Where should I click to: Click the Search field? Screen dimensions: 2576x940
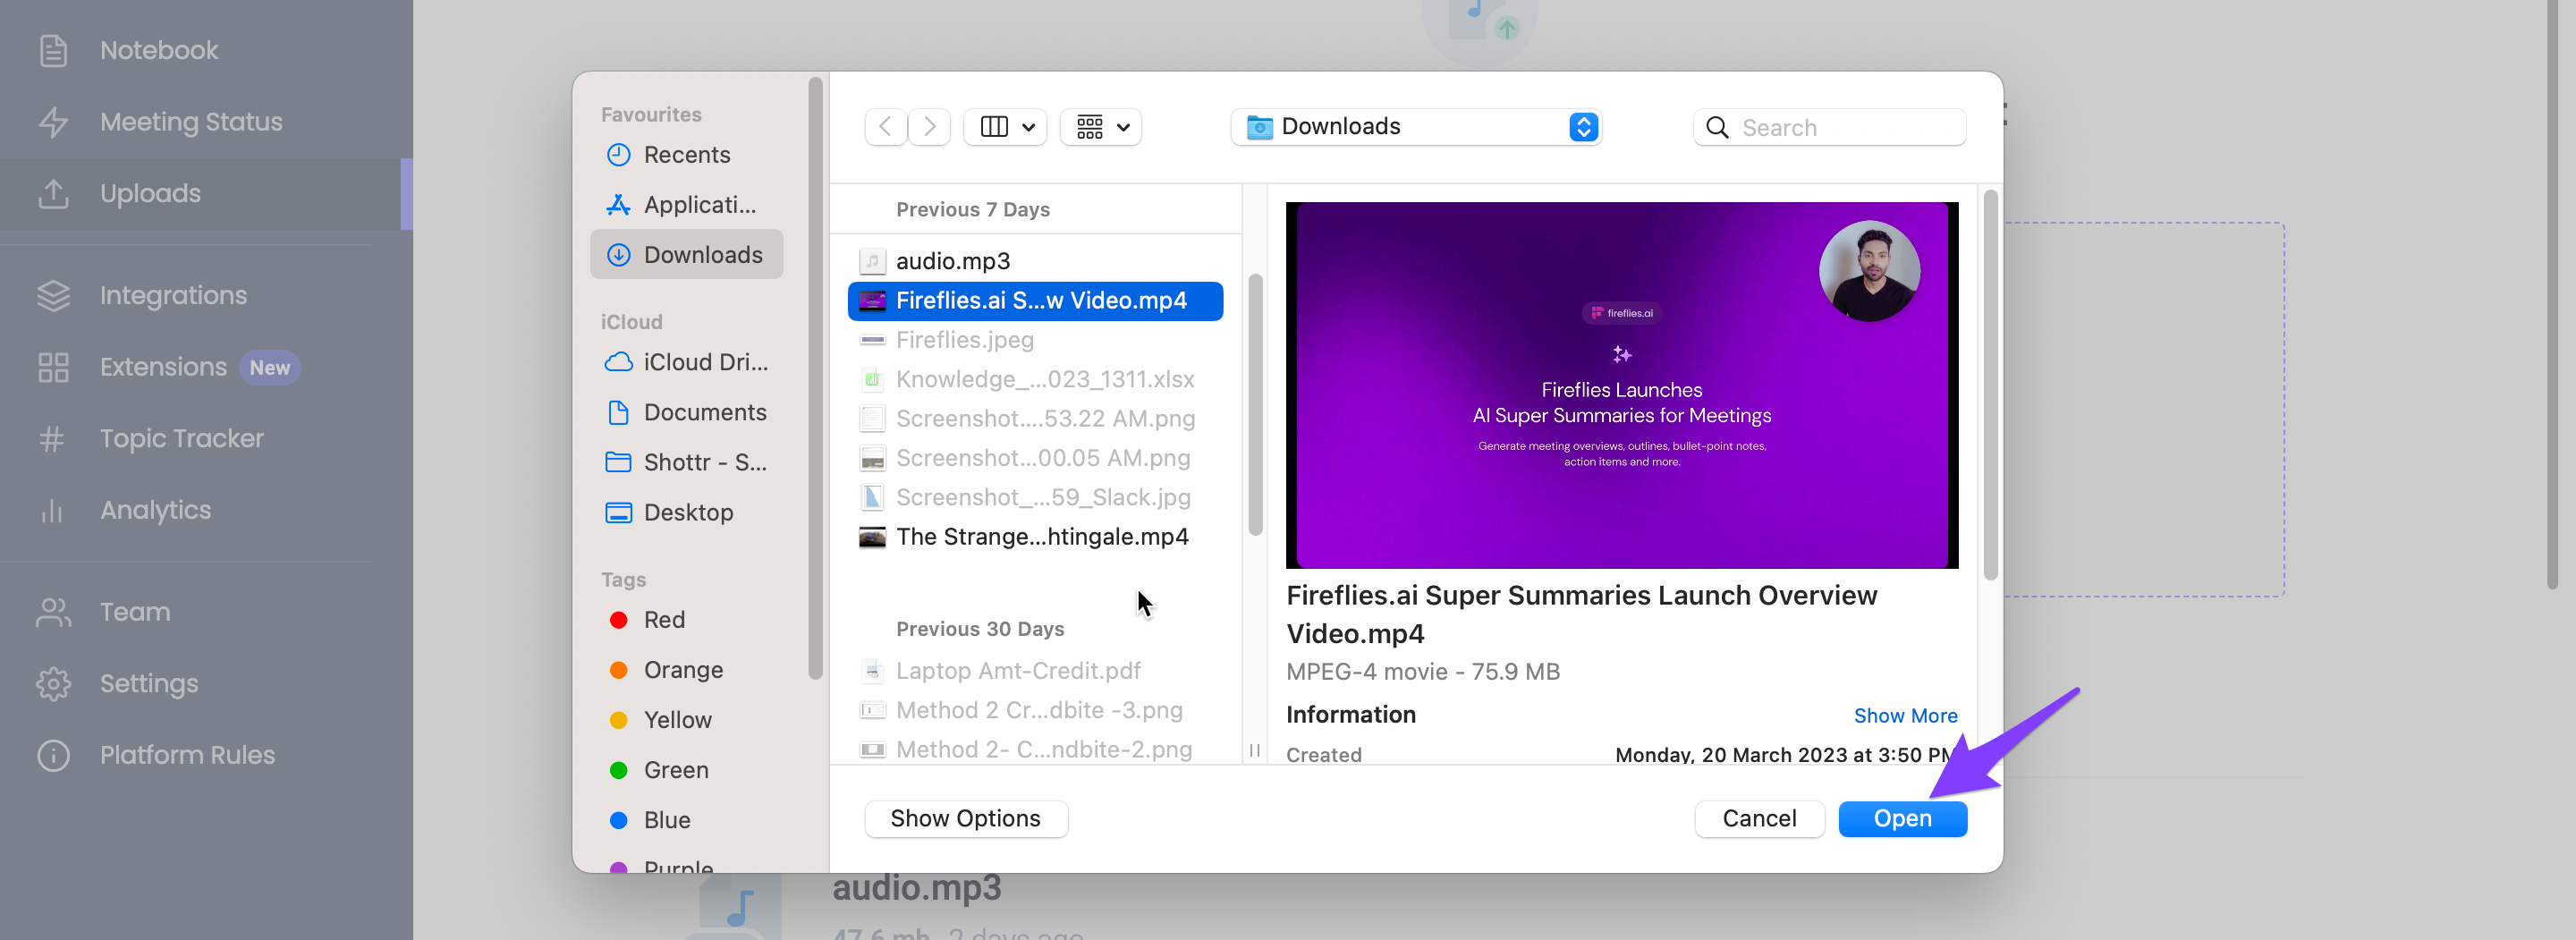pyautogui.click(x=1829, y=127)
